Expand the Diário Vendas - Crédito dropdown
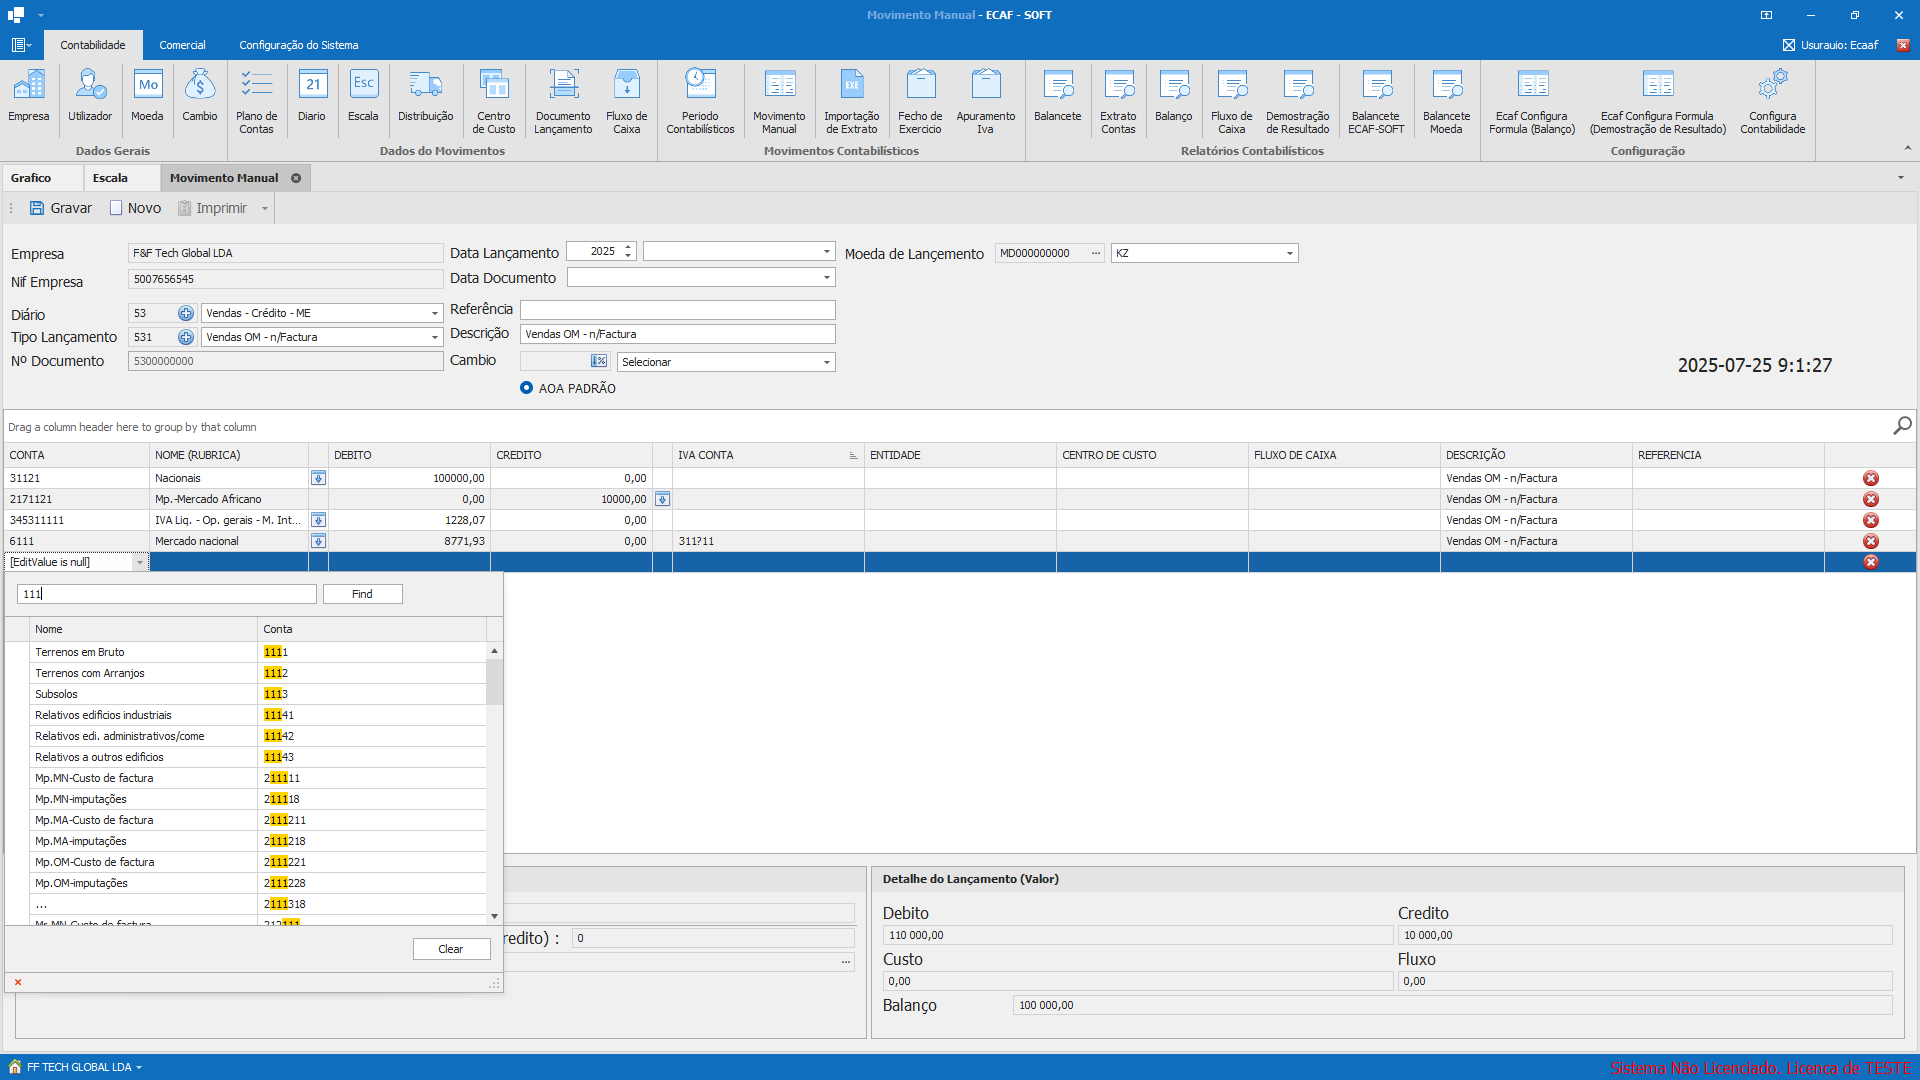This screenshot has width=1920, height=1080. [434, 313]
